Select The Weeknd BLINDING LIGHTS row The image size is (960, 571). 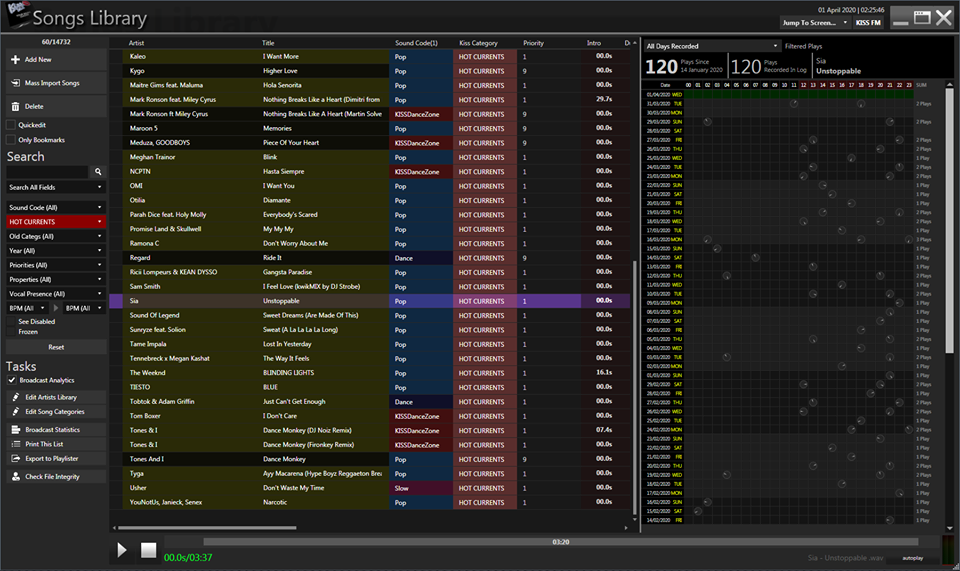click(370, 373)
